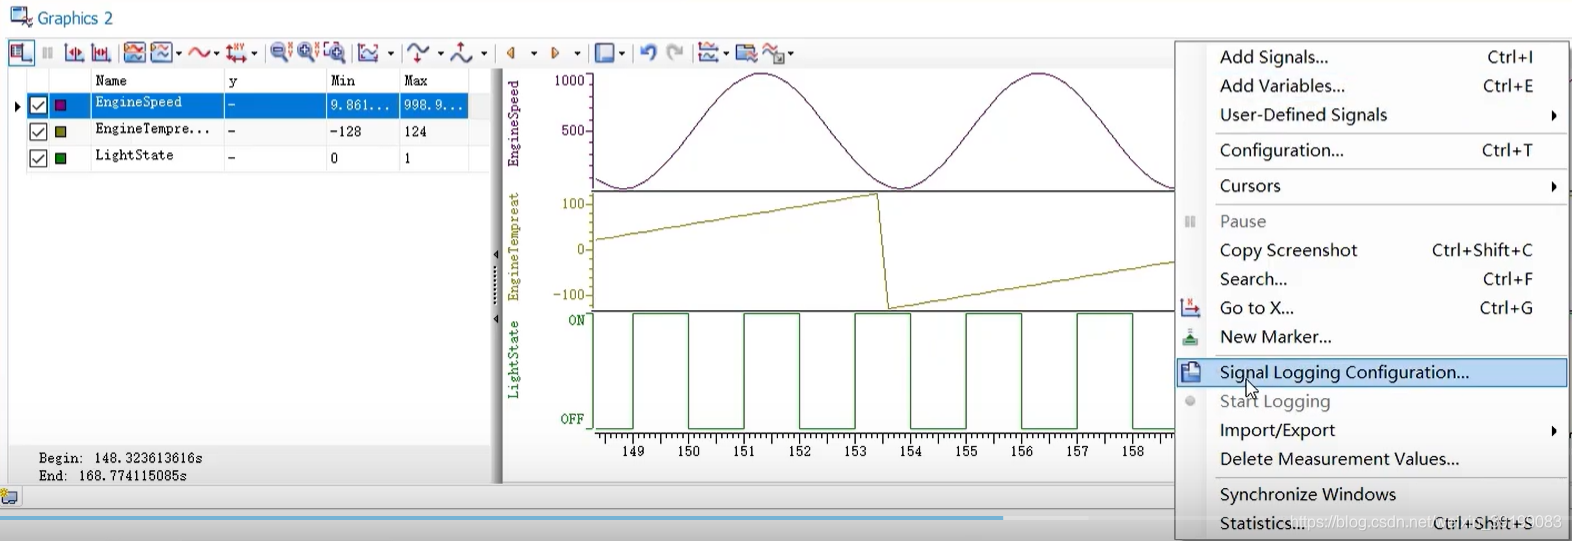This screenshot has width=1572, height=541.
Task: Click the red curve line-style icon
Action: (200, 53)
